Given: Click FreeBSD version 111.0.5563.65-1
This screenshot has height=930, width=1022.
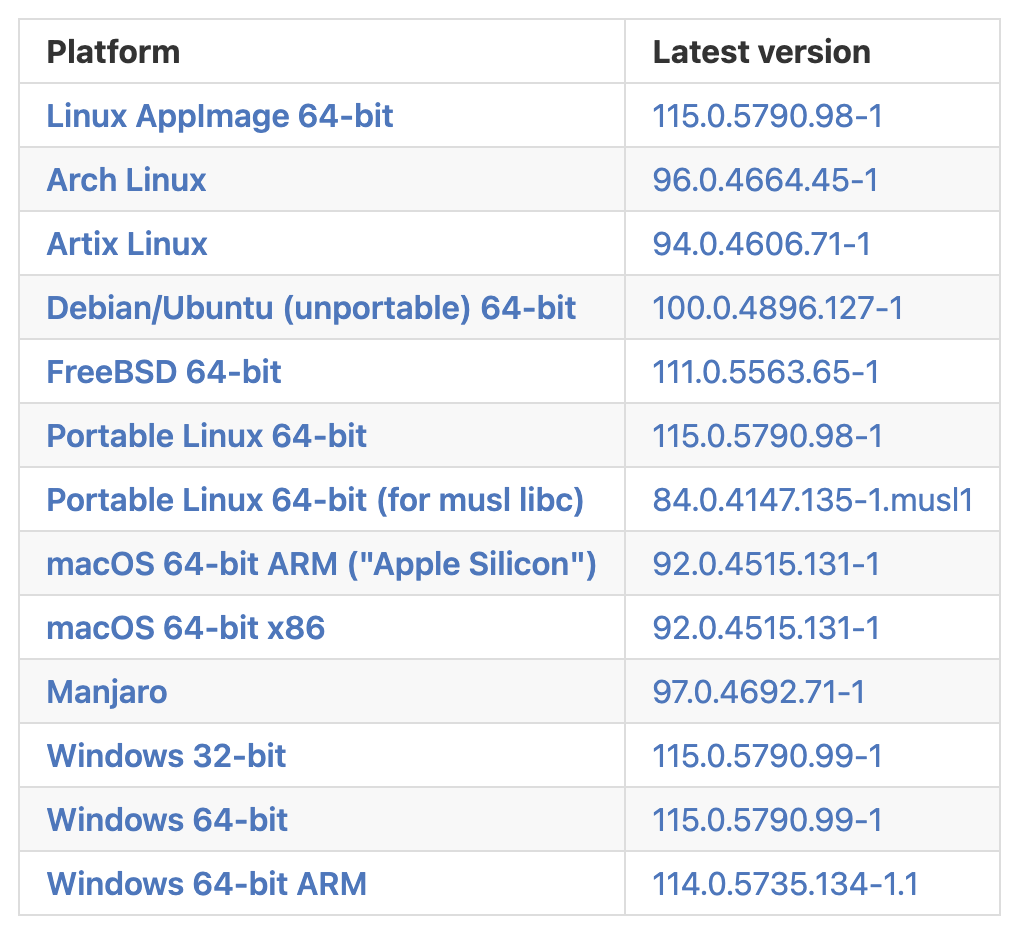Looking at the screenshot, I should (766, 372).
